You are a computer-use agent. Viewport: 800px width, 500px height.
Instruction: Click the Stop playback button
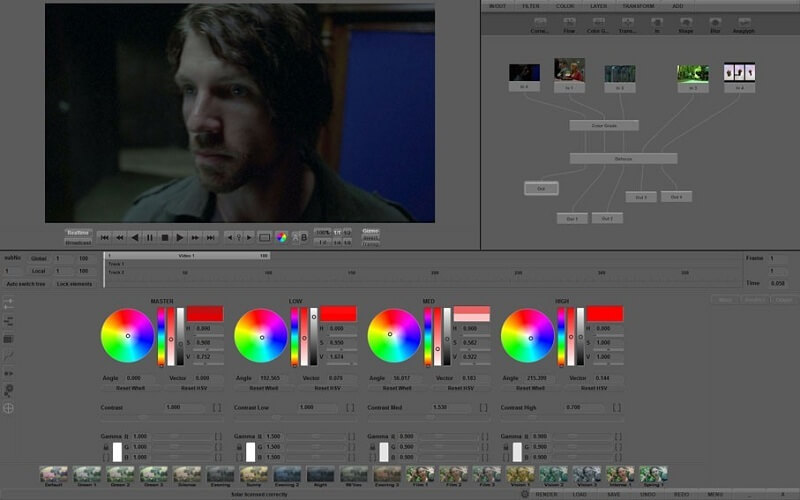165,238
